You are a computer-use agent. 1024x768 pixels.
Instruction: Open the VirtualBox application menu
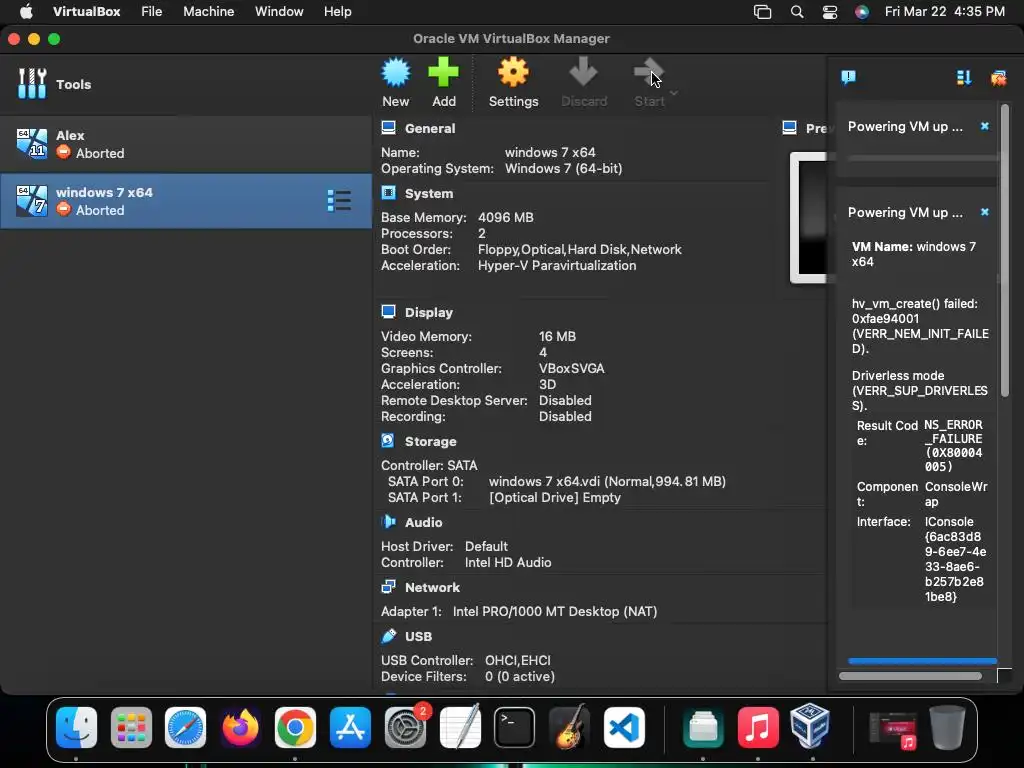tap(86, 11)
